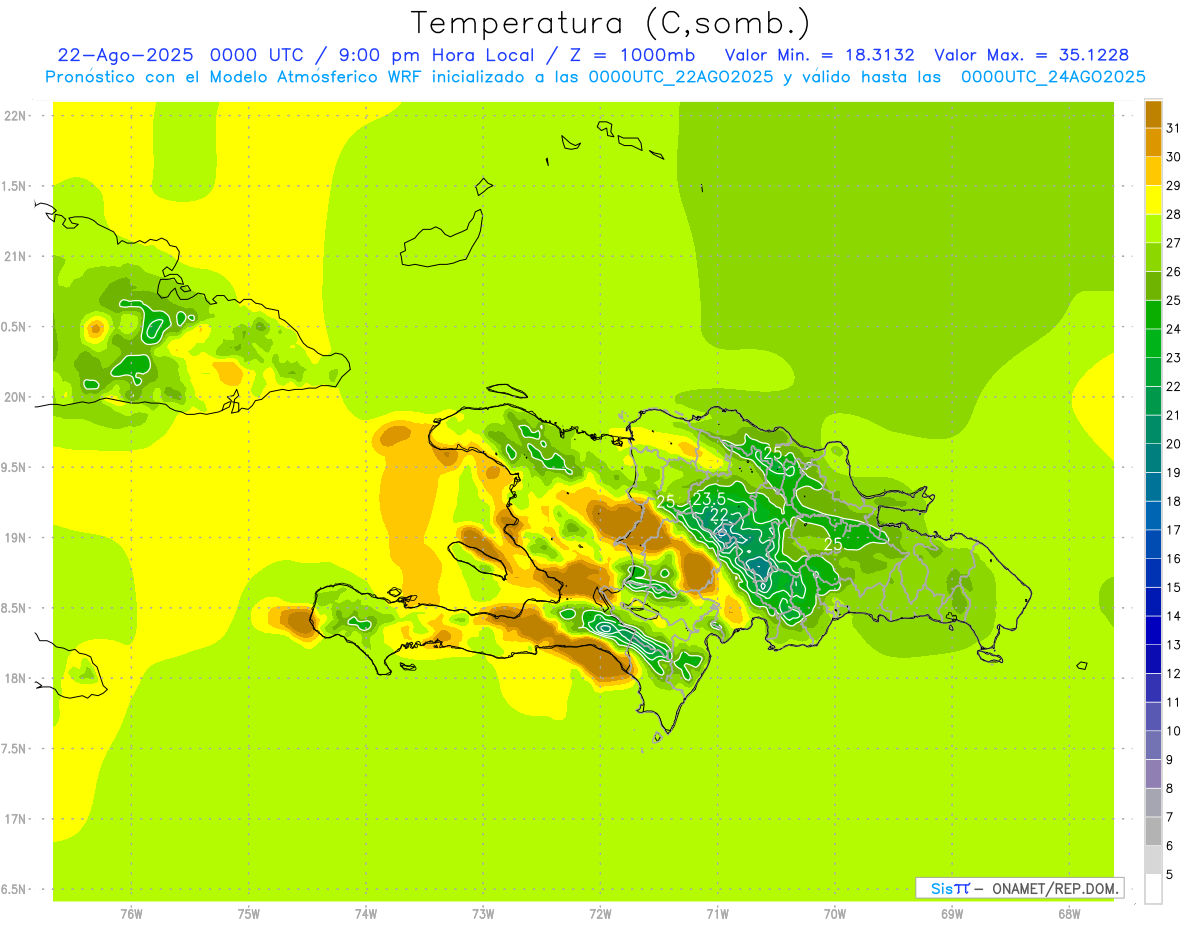Click the "75W" longitude label
Viewport: 1200px width, 927px height.
(x=249, y=914)
